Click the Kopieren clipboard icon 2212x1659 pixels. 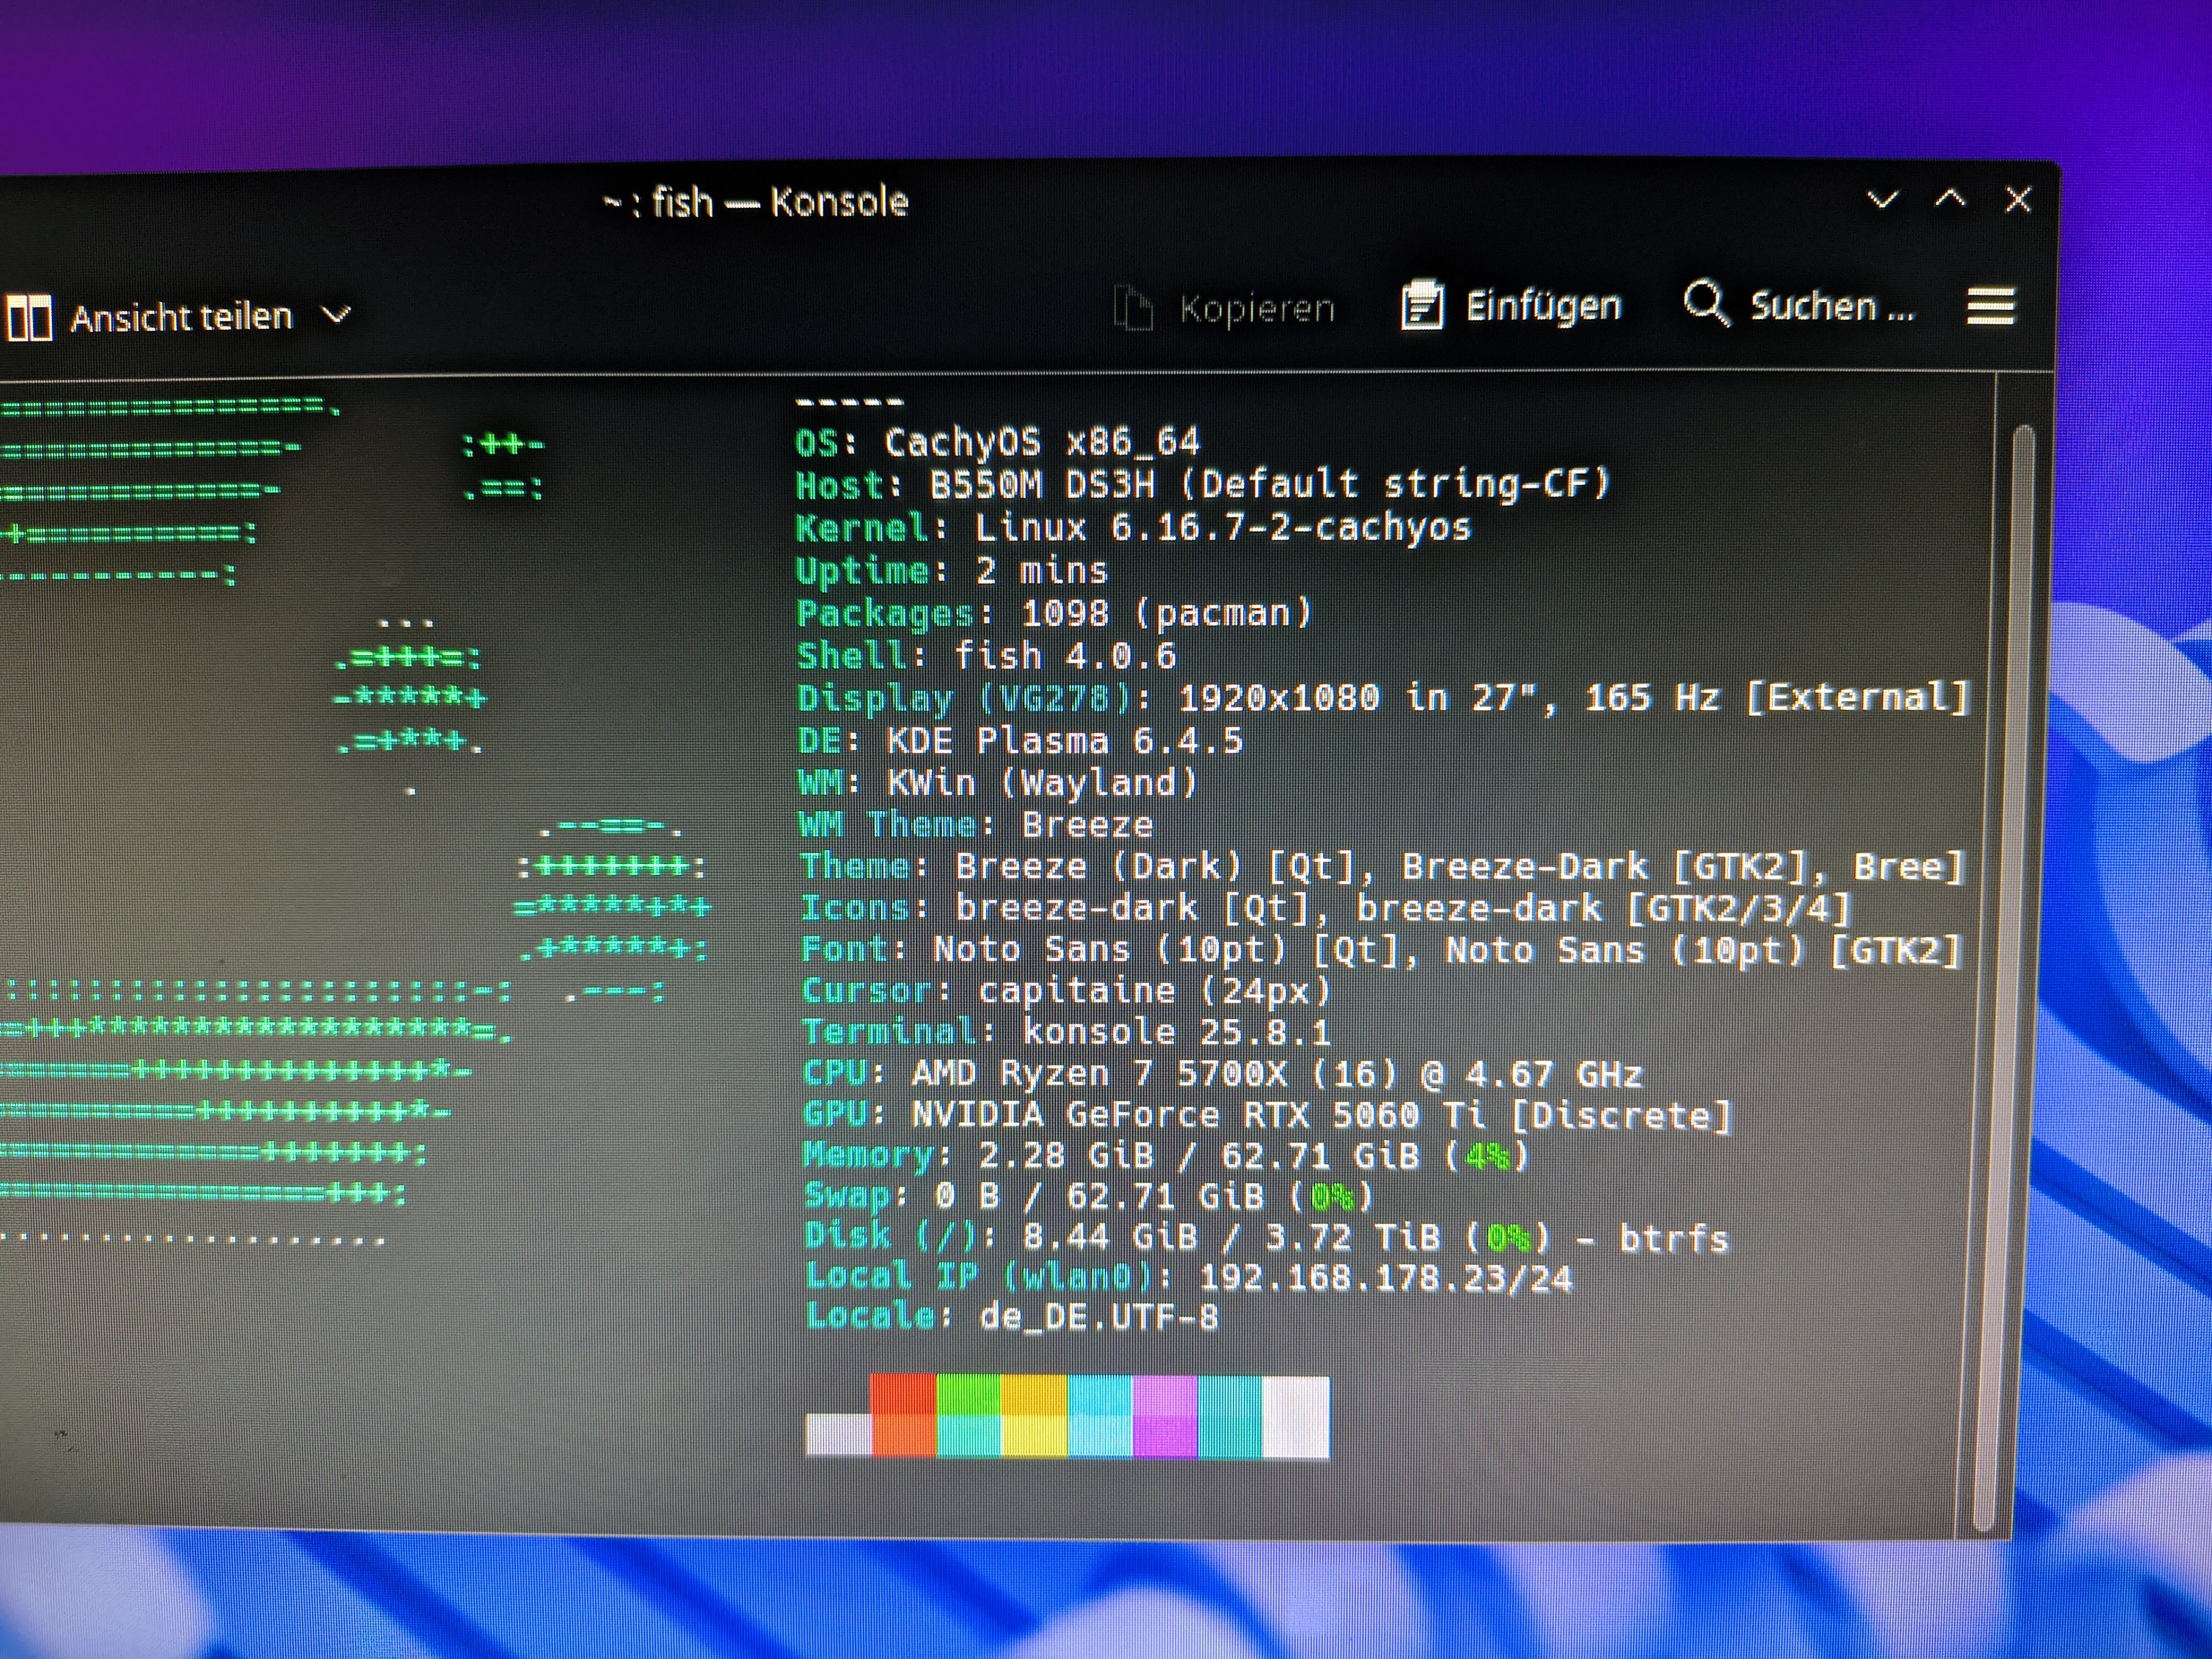click(x=1133, y=308)
